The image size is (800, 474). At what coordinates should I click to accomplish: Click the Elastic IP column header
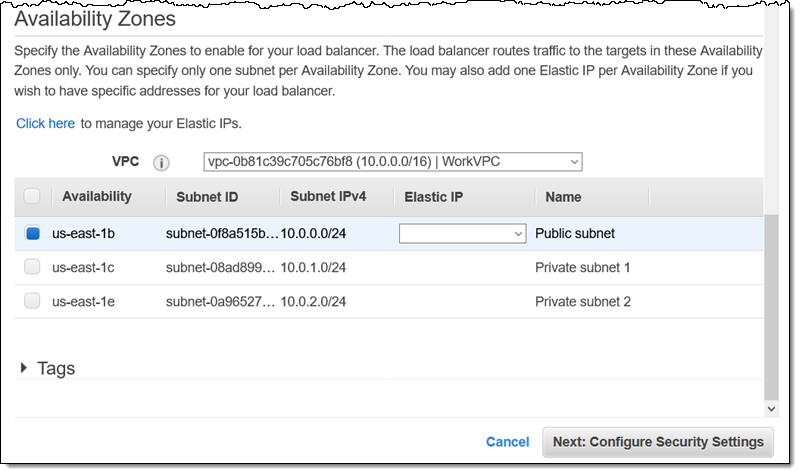coord(433,197)
